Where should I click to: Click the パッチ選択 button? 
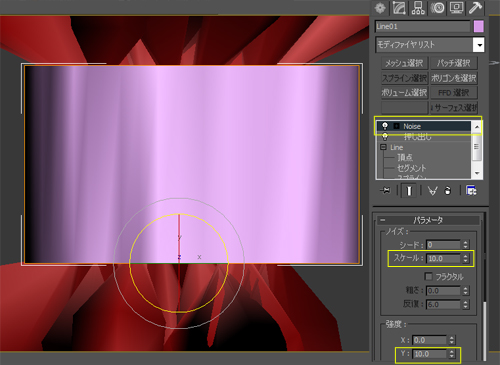click(454, 63)
